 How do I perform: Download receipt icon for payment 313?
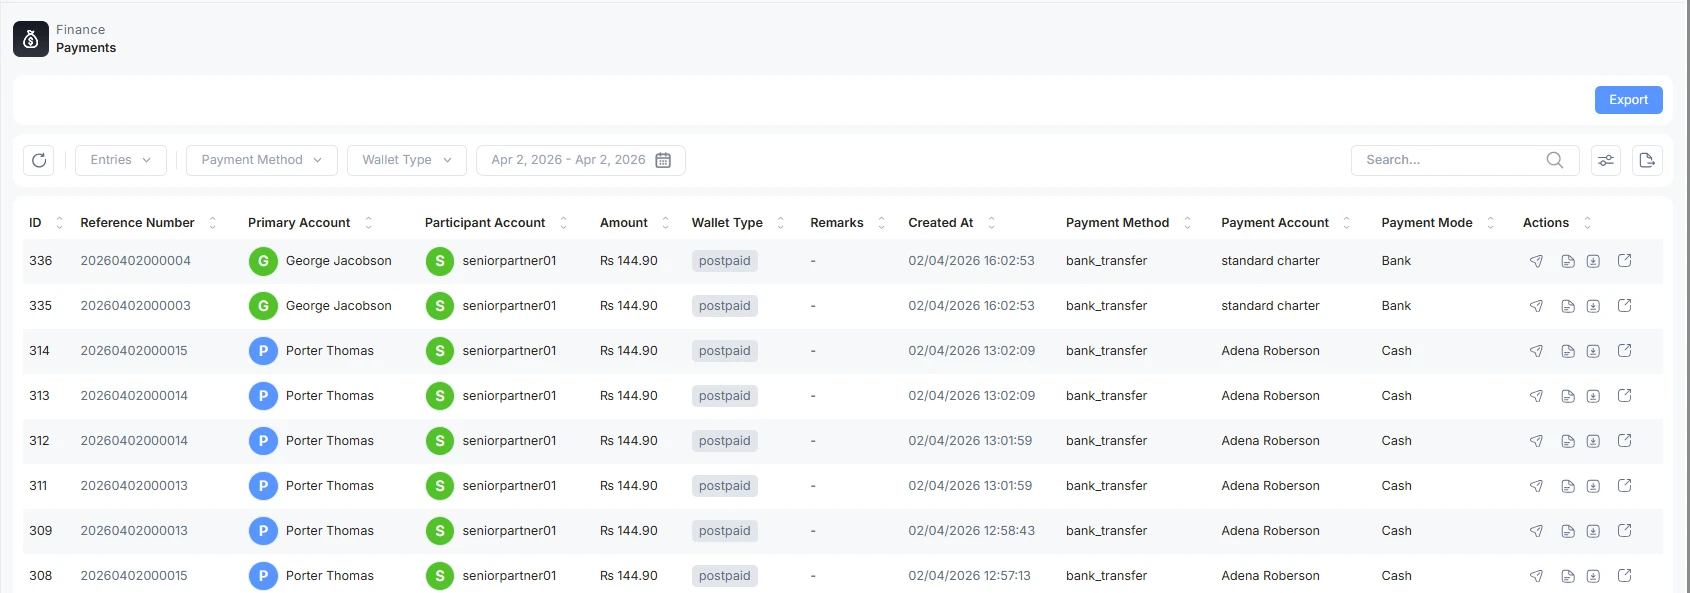pos(1593,396)
